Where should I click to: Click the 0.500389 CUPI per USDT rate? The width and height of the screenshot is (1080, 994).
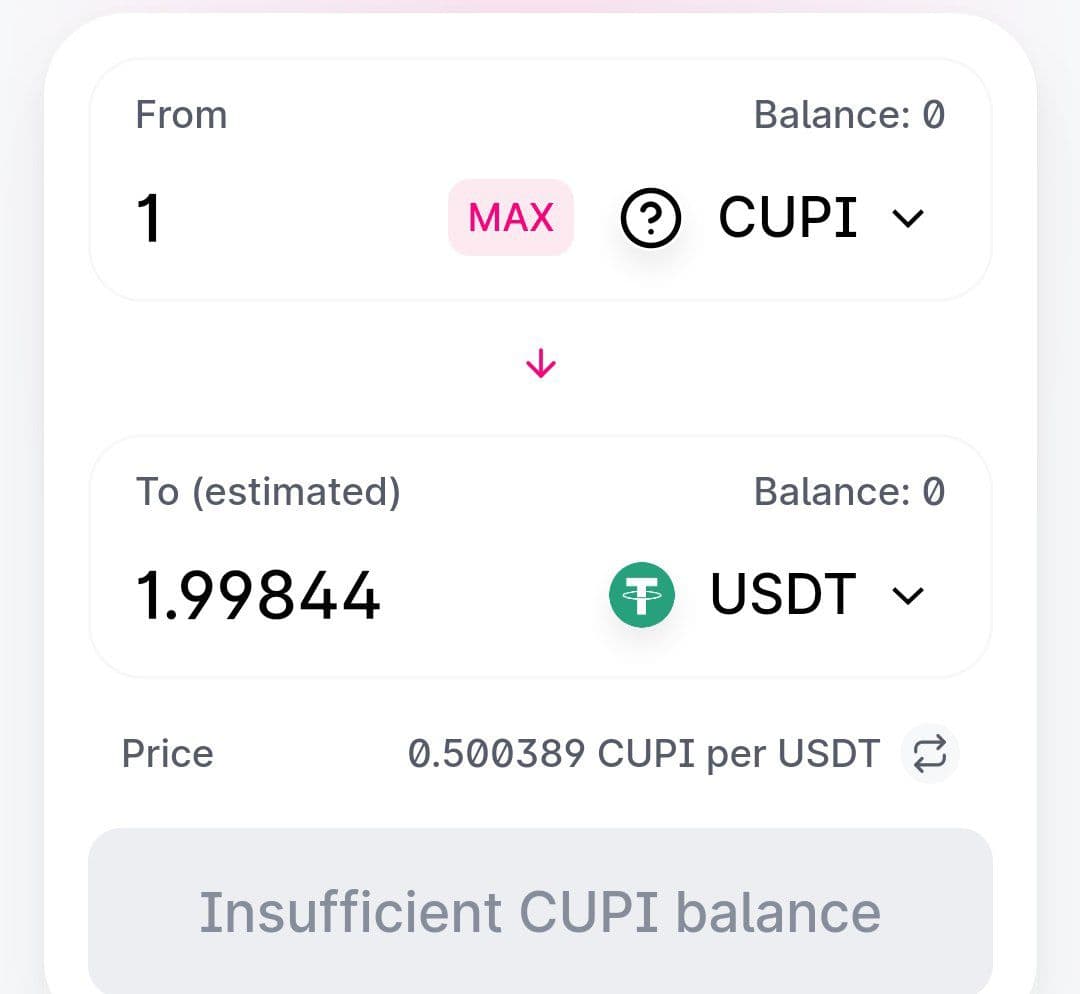pos(644,754)
